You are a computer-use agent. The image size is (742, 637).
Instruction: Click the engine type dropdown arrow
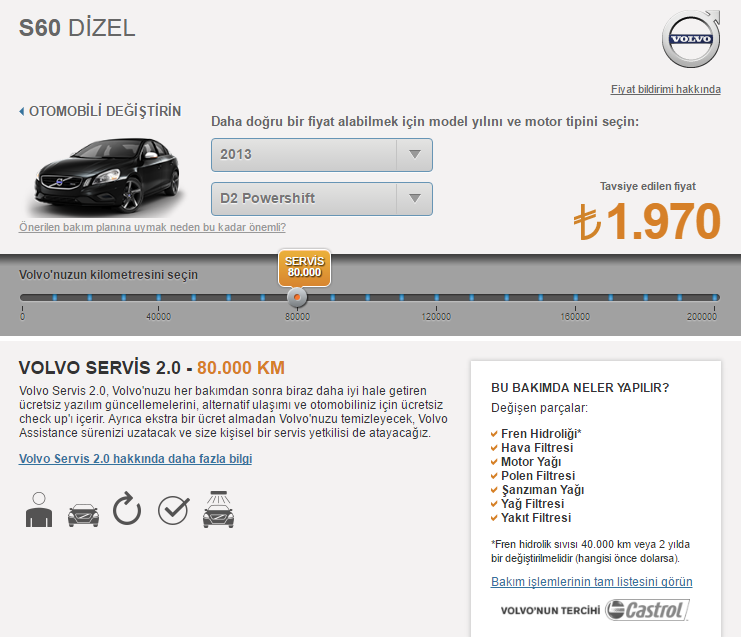(415, 199)
